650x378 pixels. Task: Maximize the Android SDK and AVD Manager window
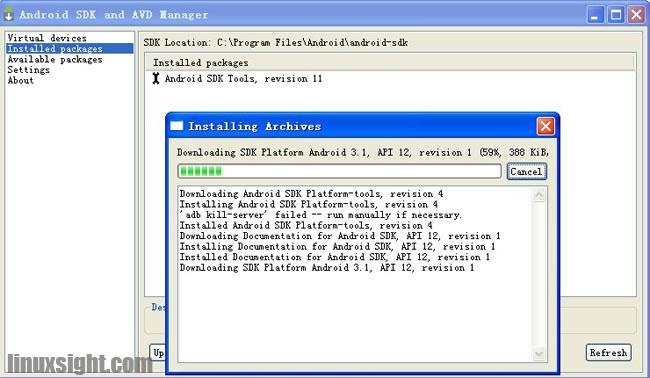point(616,15)
